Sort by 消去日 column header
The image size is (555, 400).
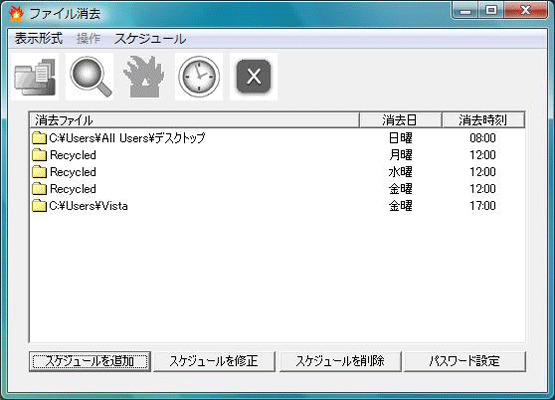tap(400, 120)
